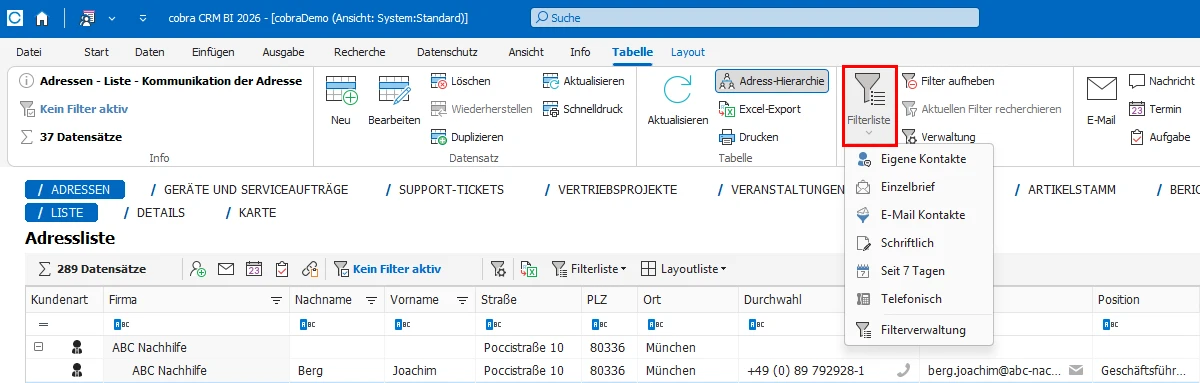
Task: Switch to the Daten ribbon tab
Action: coord(150,52)
